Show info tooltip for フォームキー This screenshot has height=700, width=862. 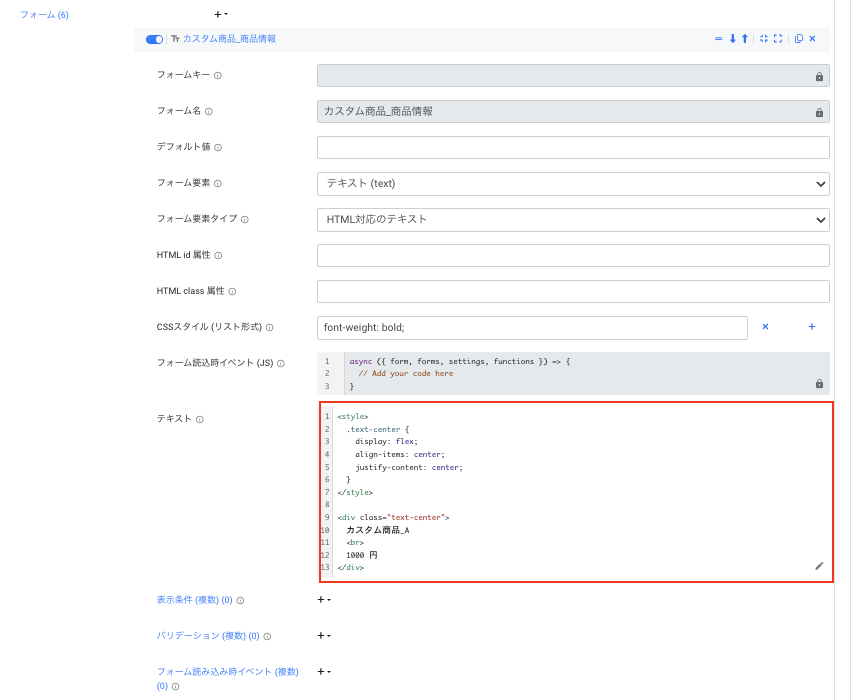218,75
